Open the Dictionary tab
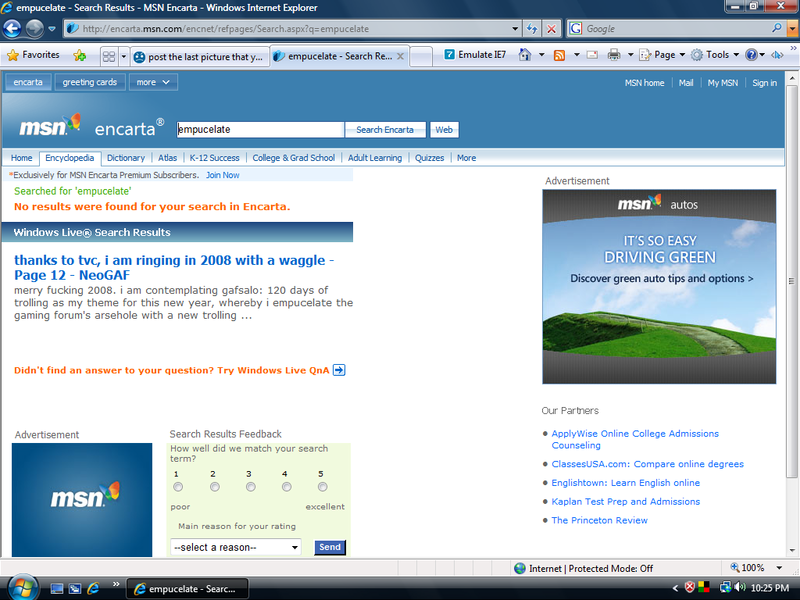 126,158
